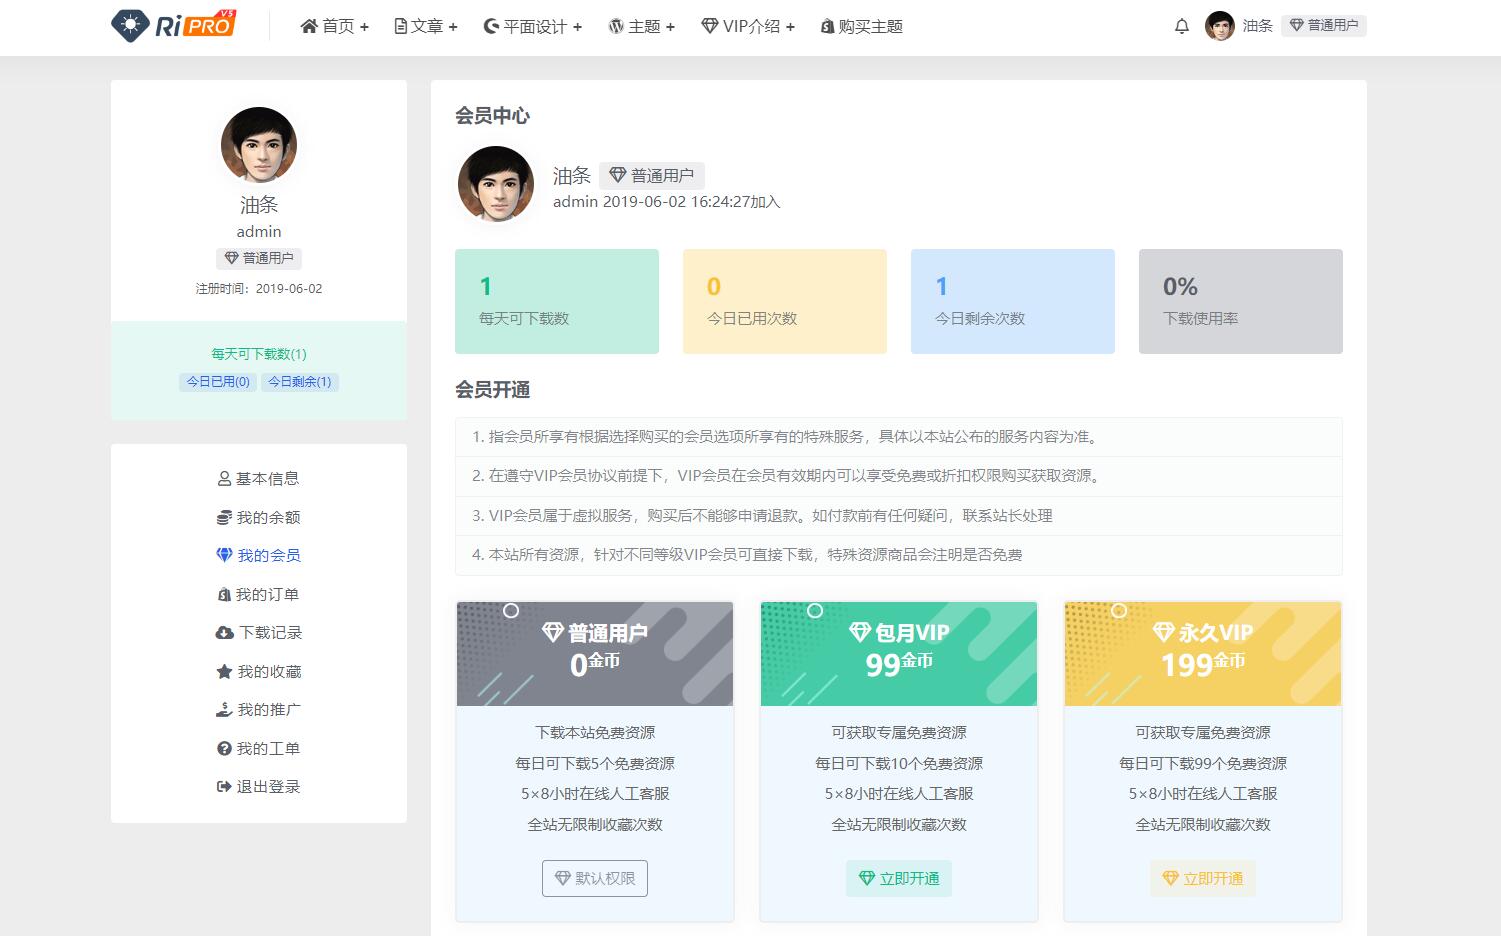Click 立即开通 button under 永久VIP
This screenshot has width=1501, height=936.
(1202, 878)
